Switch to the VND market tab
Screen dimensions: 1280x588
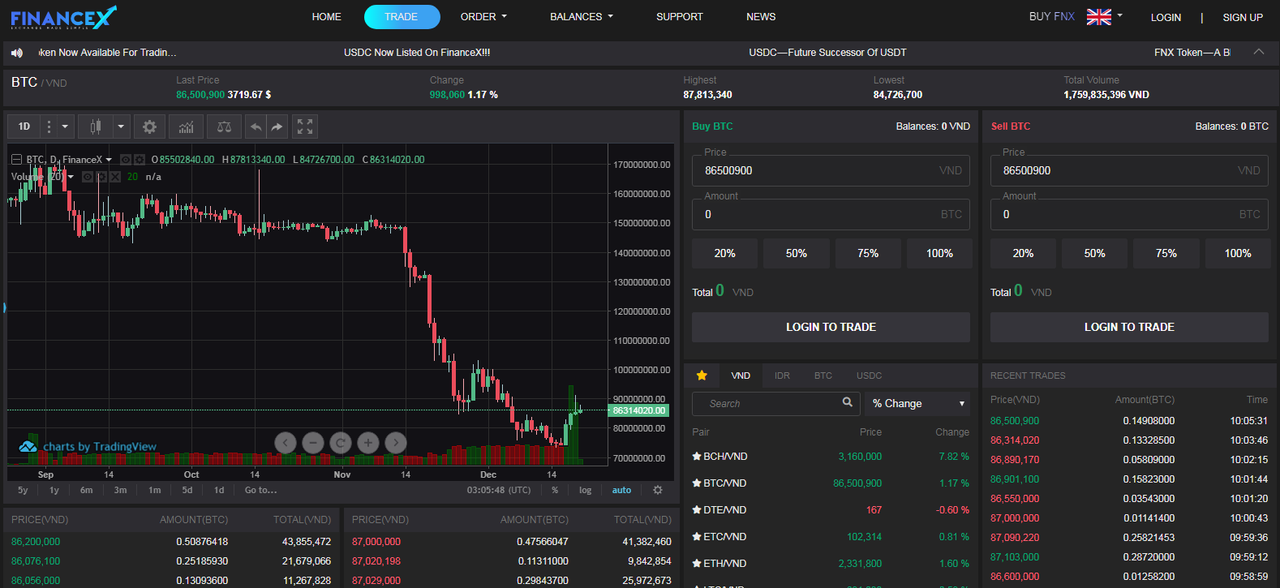pos(740,376)
